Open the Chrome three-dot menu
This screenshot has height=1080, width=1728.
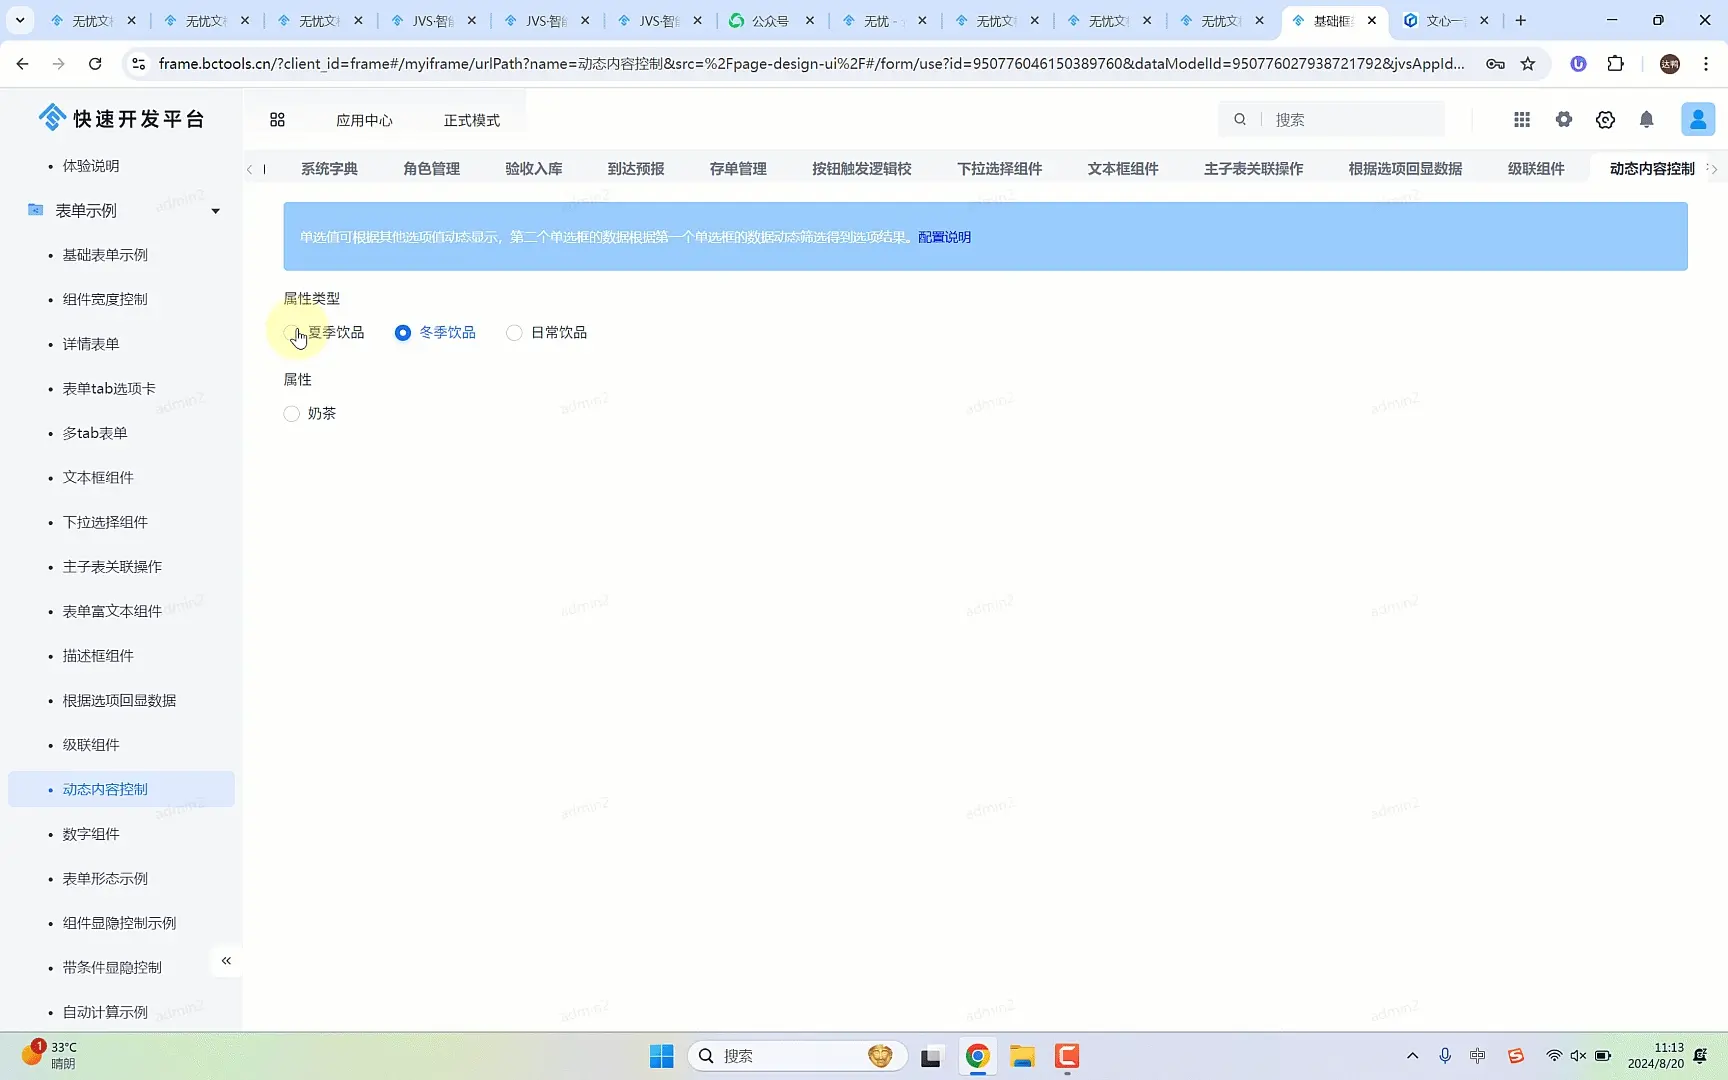point(1706,64)
